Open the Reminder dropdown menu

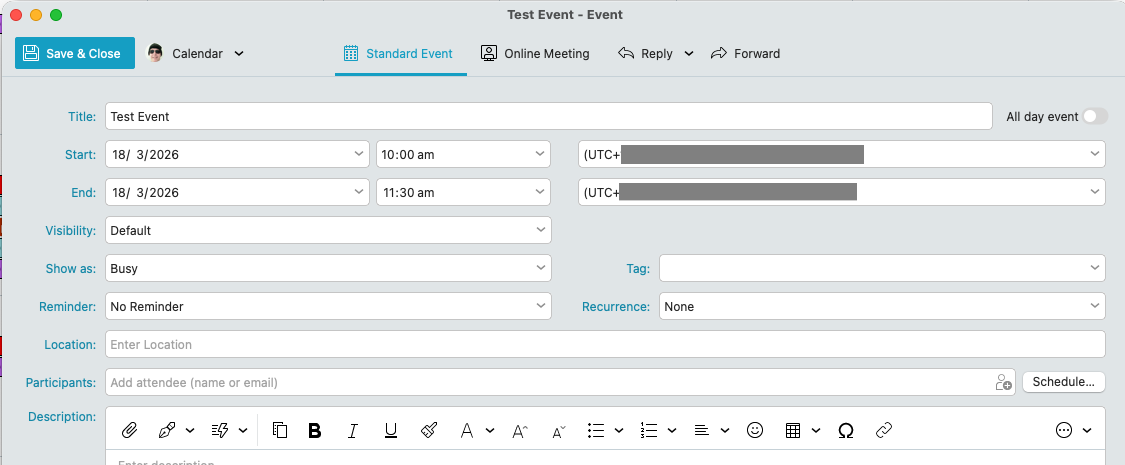328,307
